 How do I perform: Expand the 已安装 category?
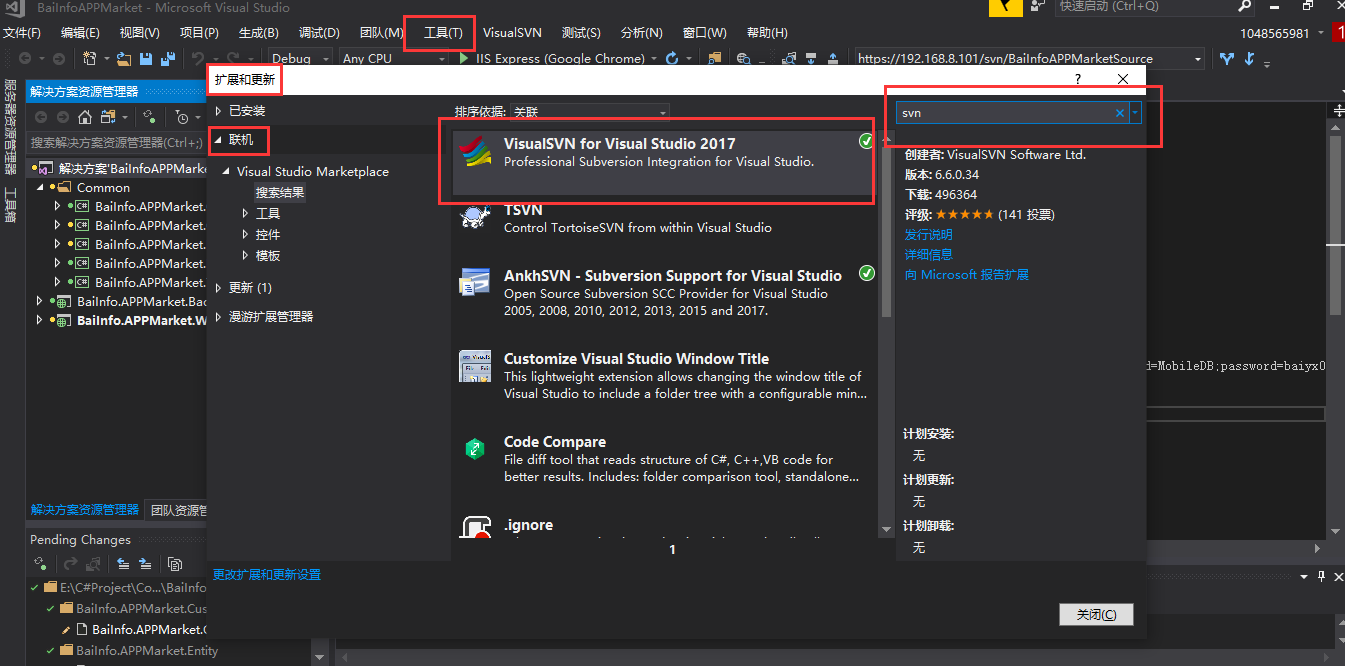click(x=218, y=111)
